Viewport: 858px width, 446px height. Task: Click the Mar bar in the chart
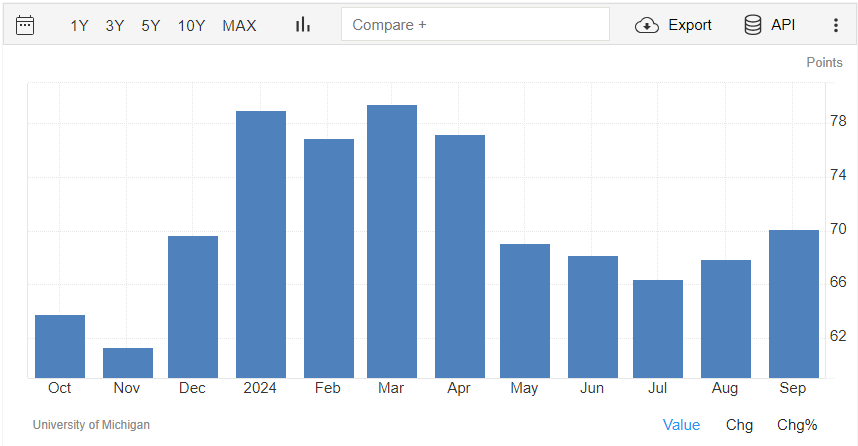392,241
